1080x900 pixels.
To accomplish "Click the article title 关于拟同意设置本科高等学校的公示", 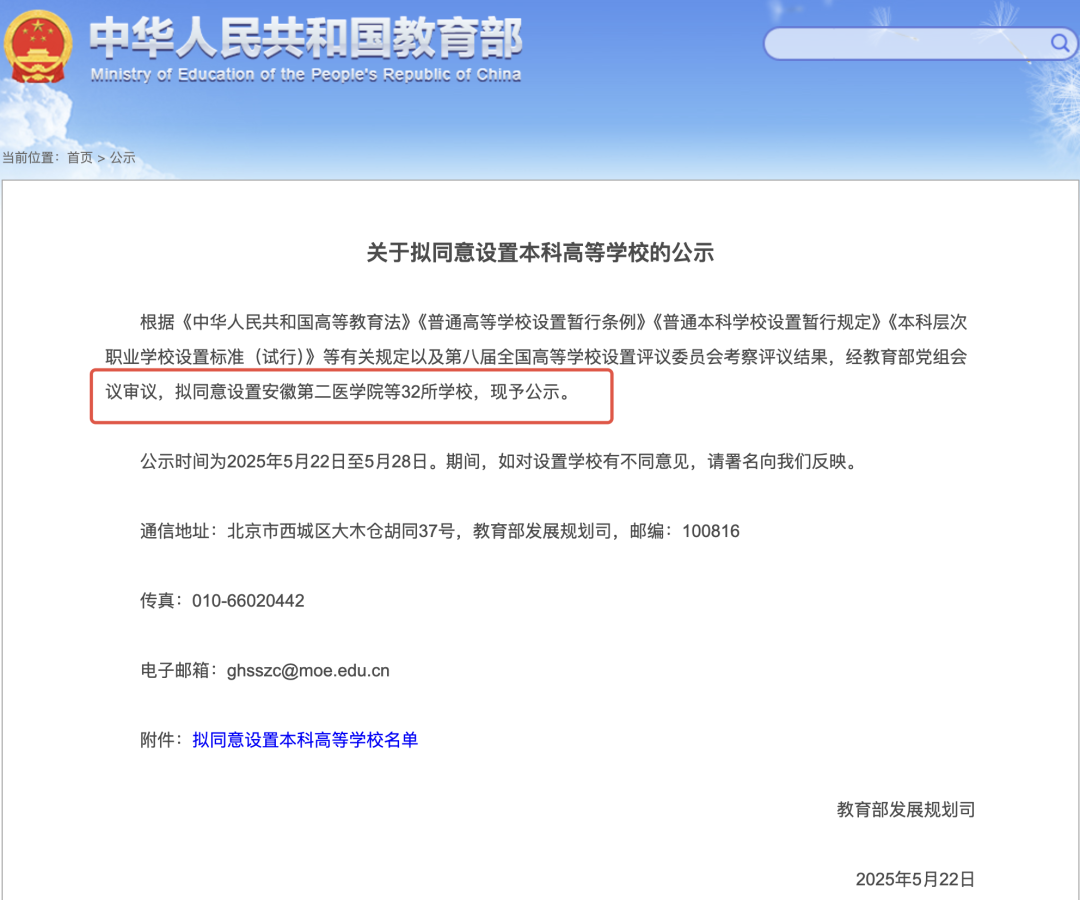I will pyautogui.click(x=540, y=253).
